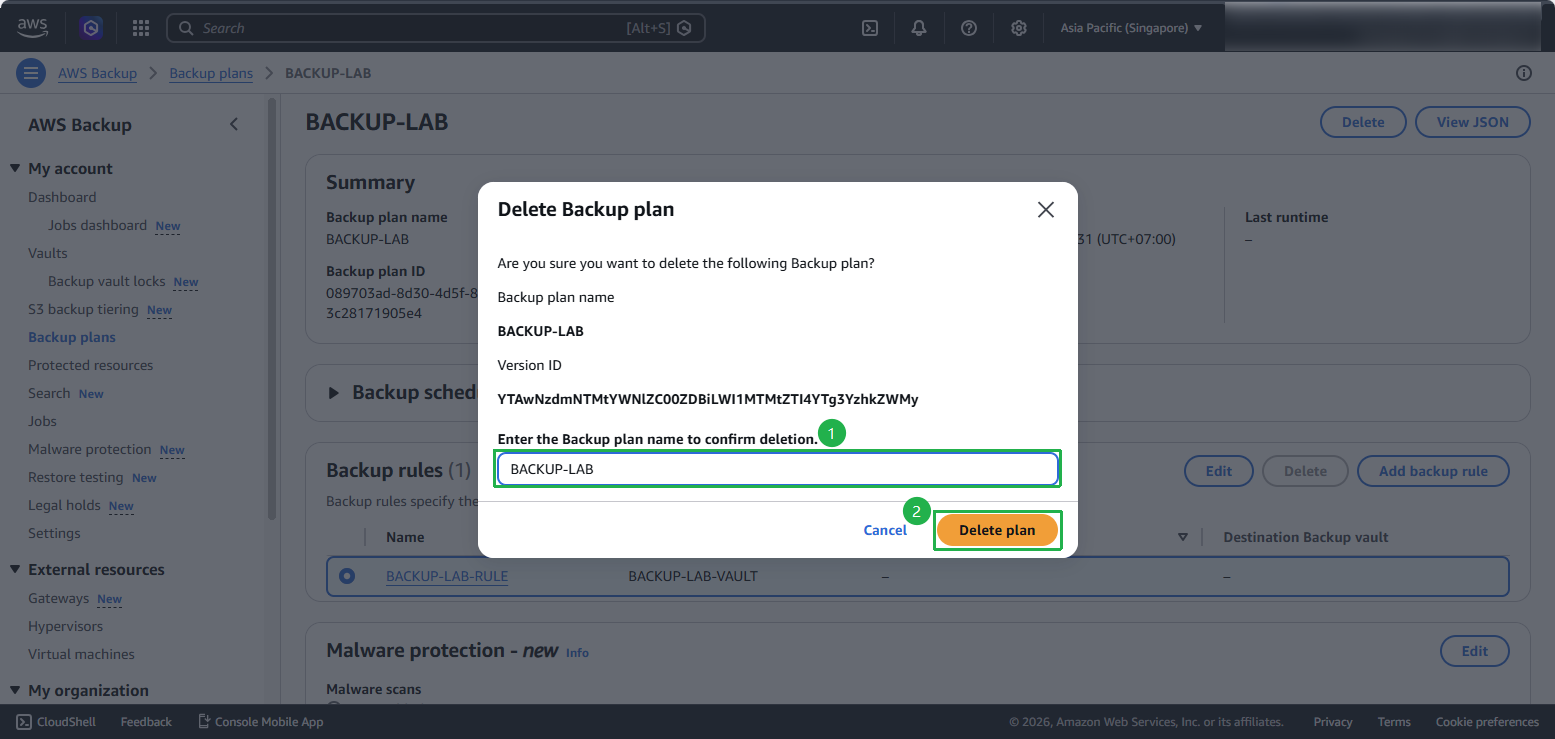This screenshot has width=1555, height=739.
Task: Edit the Malware protection section
Action: click(x=1475, y=651)
